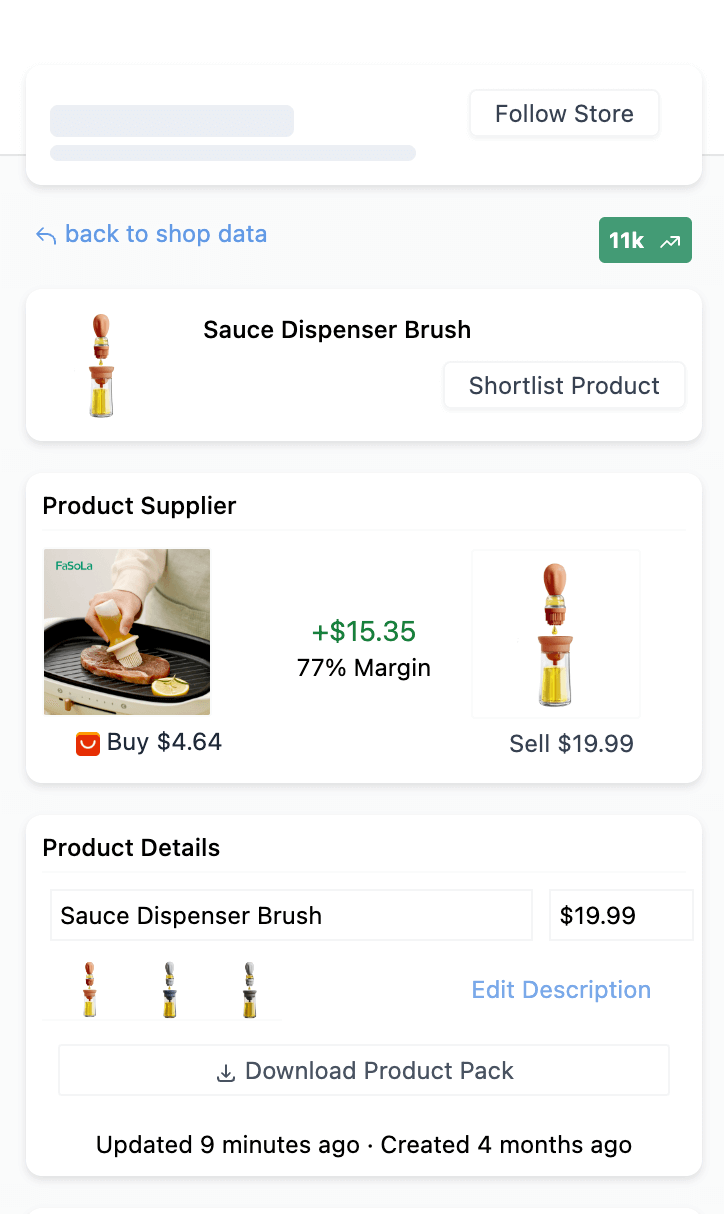This screenshot has height=1214, width=724.
Task: Select the first orange brush variant thumbnail
Action: [90, 990]
